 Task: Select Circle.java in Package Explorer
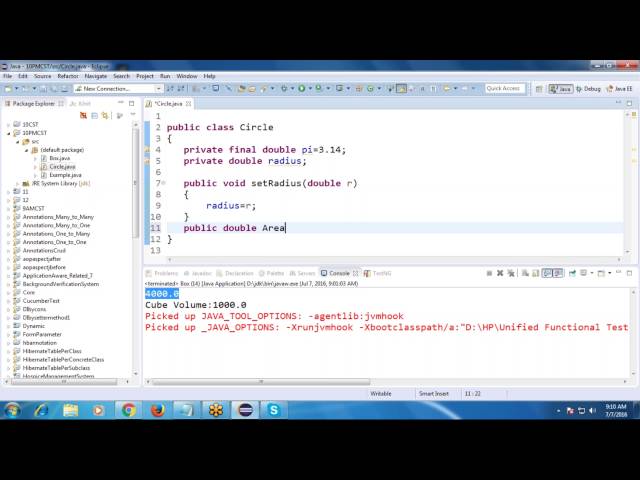[x=62, y=167]
